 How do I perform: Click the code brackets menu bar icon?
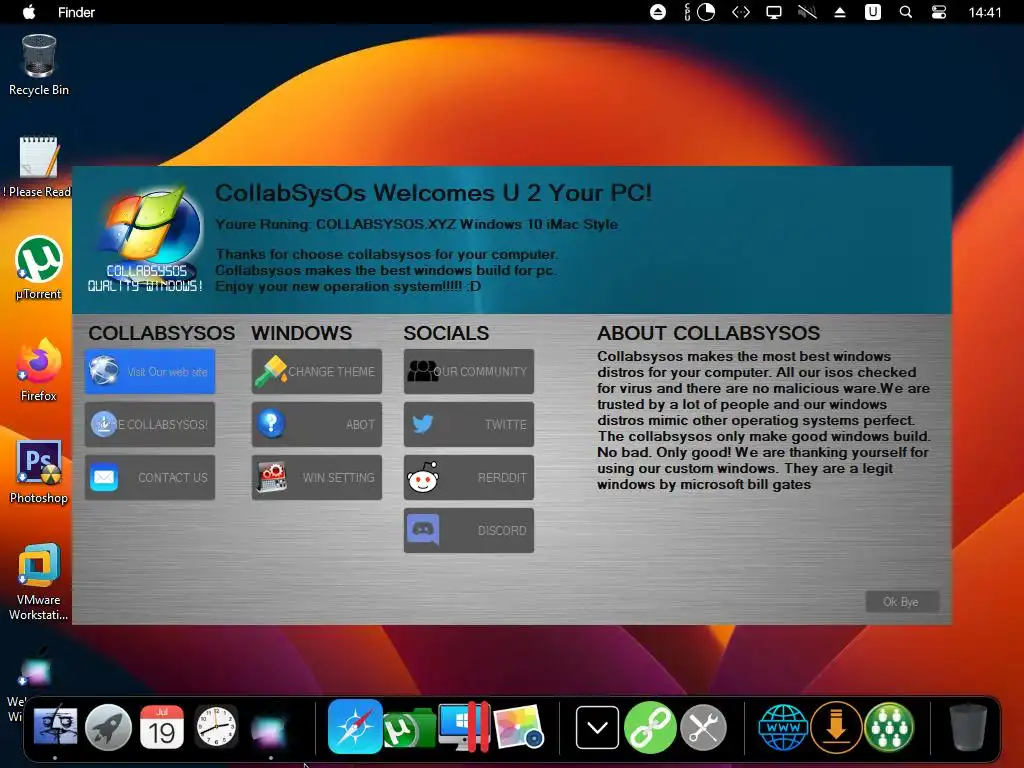[x=741, y=12]
